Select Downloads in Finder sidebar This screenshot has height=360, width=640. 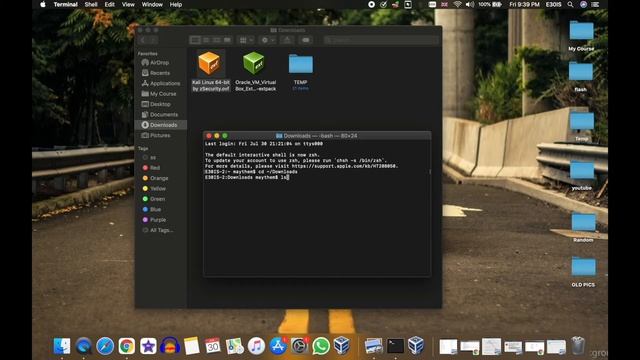coord(160,125)
